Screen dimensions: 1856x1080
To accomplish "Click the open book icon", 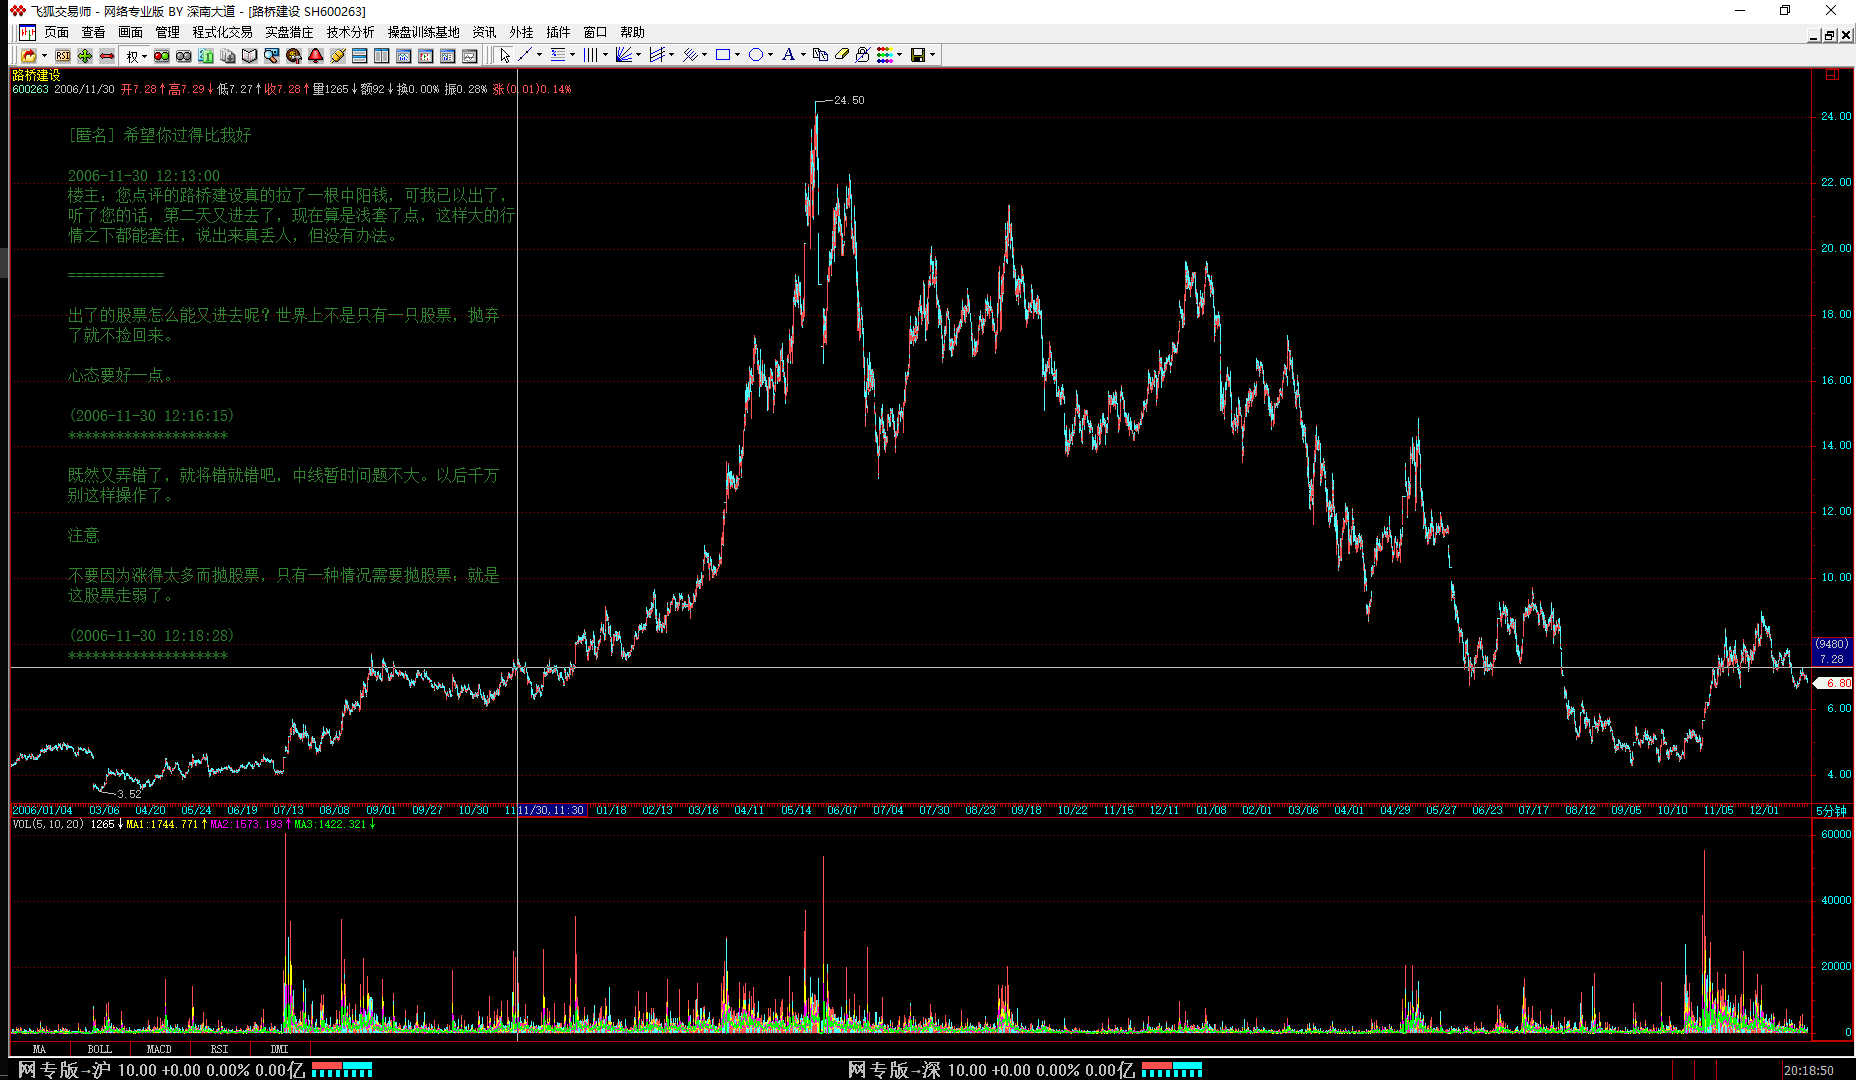I will pos(250,55).
